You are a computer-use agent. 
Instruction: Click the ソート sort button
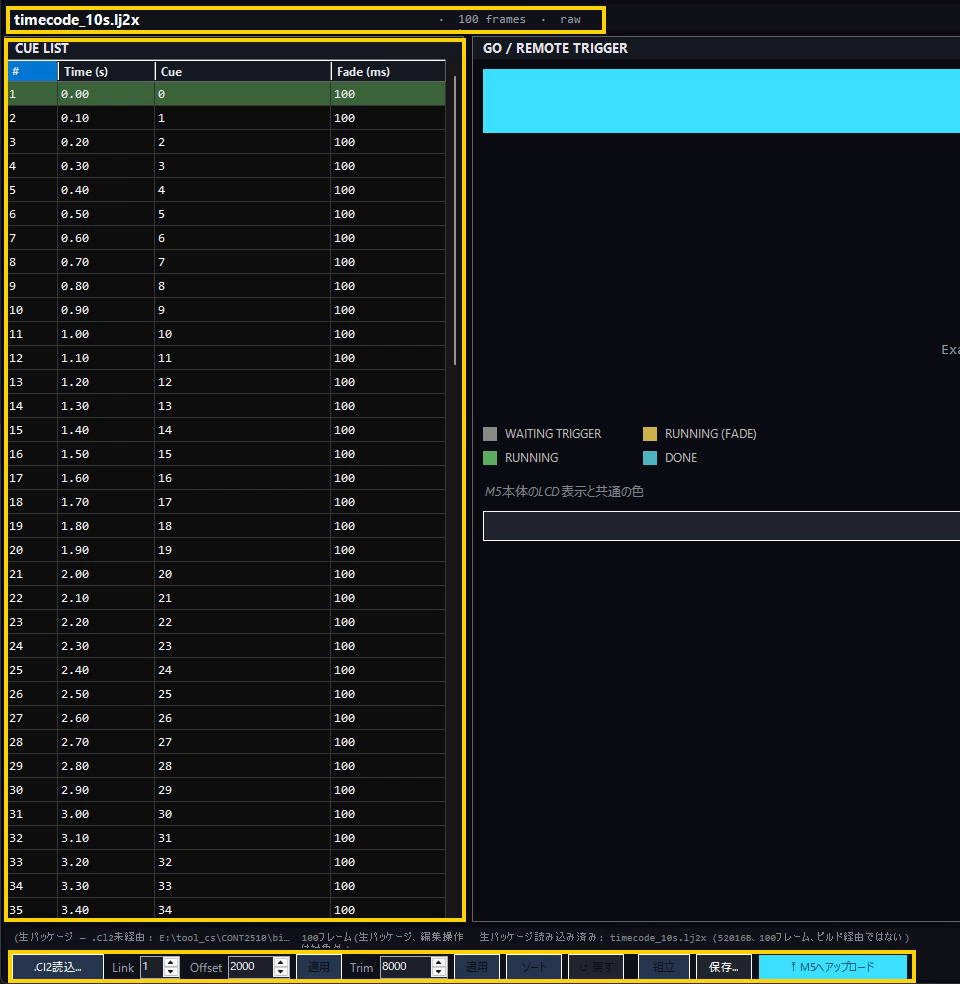point(534,967)
